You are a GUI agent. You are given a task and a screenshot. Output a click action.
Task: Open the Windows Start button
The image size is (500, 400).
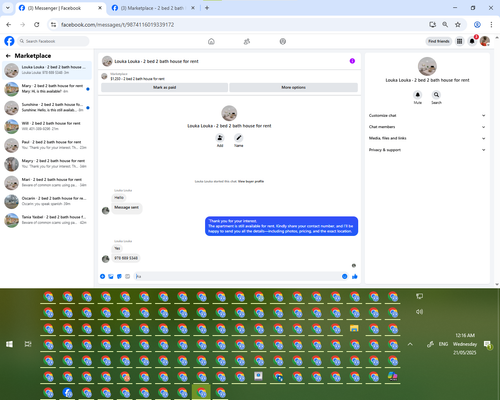[x=9, y=344]
